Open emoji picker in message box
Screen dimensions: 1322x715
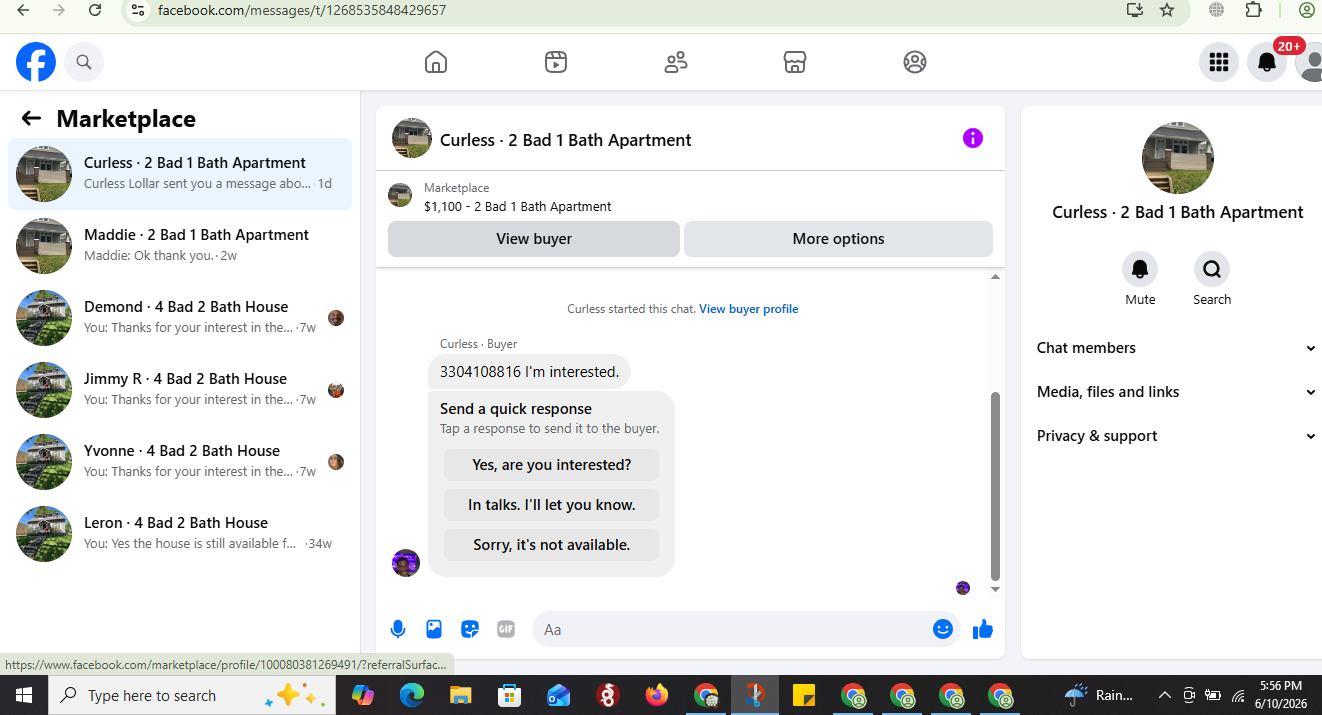(x=942, y=629)
